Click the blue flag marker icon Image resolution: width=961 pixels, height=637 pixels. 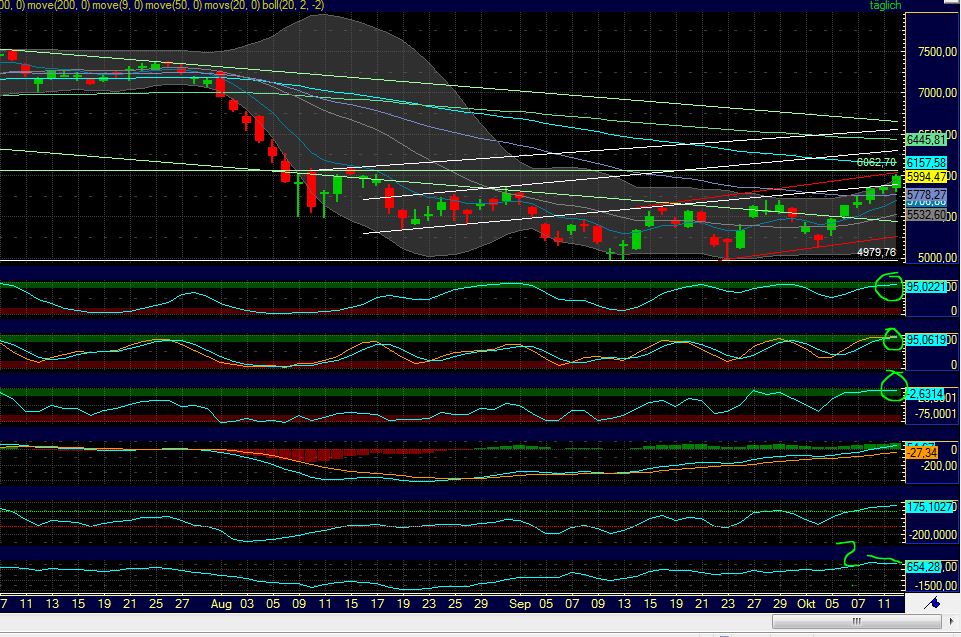coord(934,603)
